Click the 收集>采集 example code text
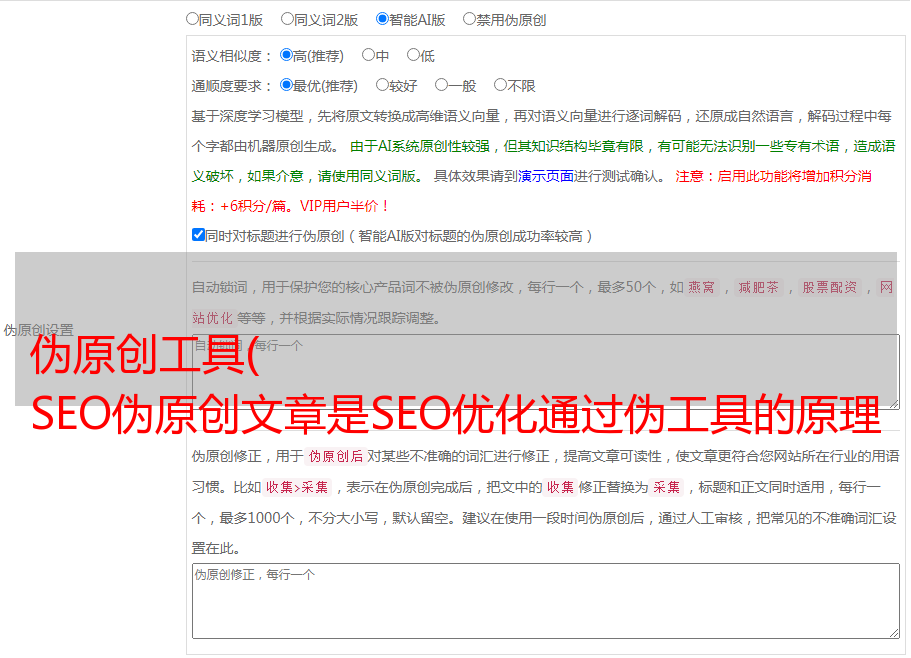This screenshot has width=911, height=658. pyautogui.click(x=297, y=487)
